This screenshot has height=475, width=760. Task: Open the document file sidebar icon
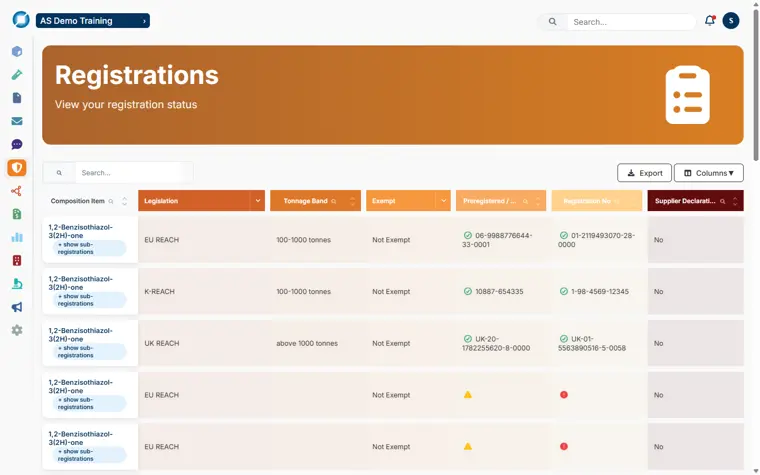(x=17, y=98)
